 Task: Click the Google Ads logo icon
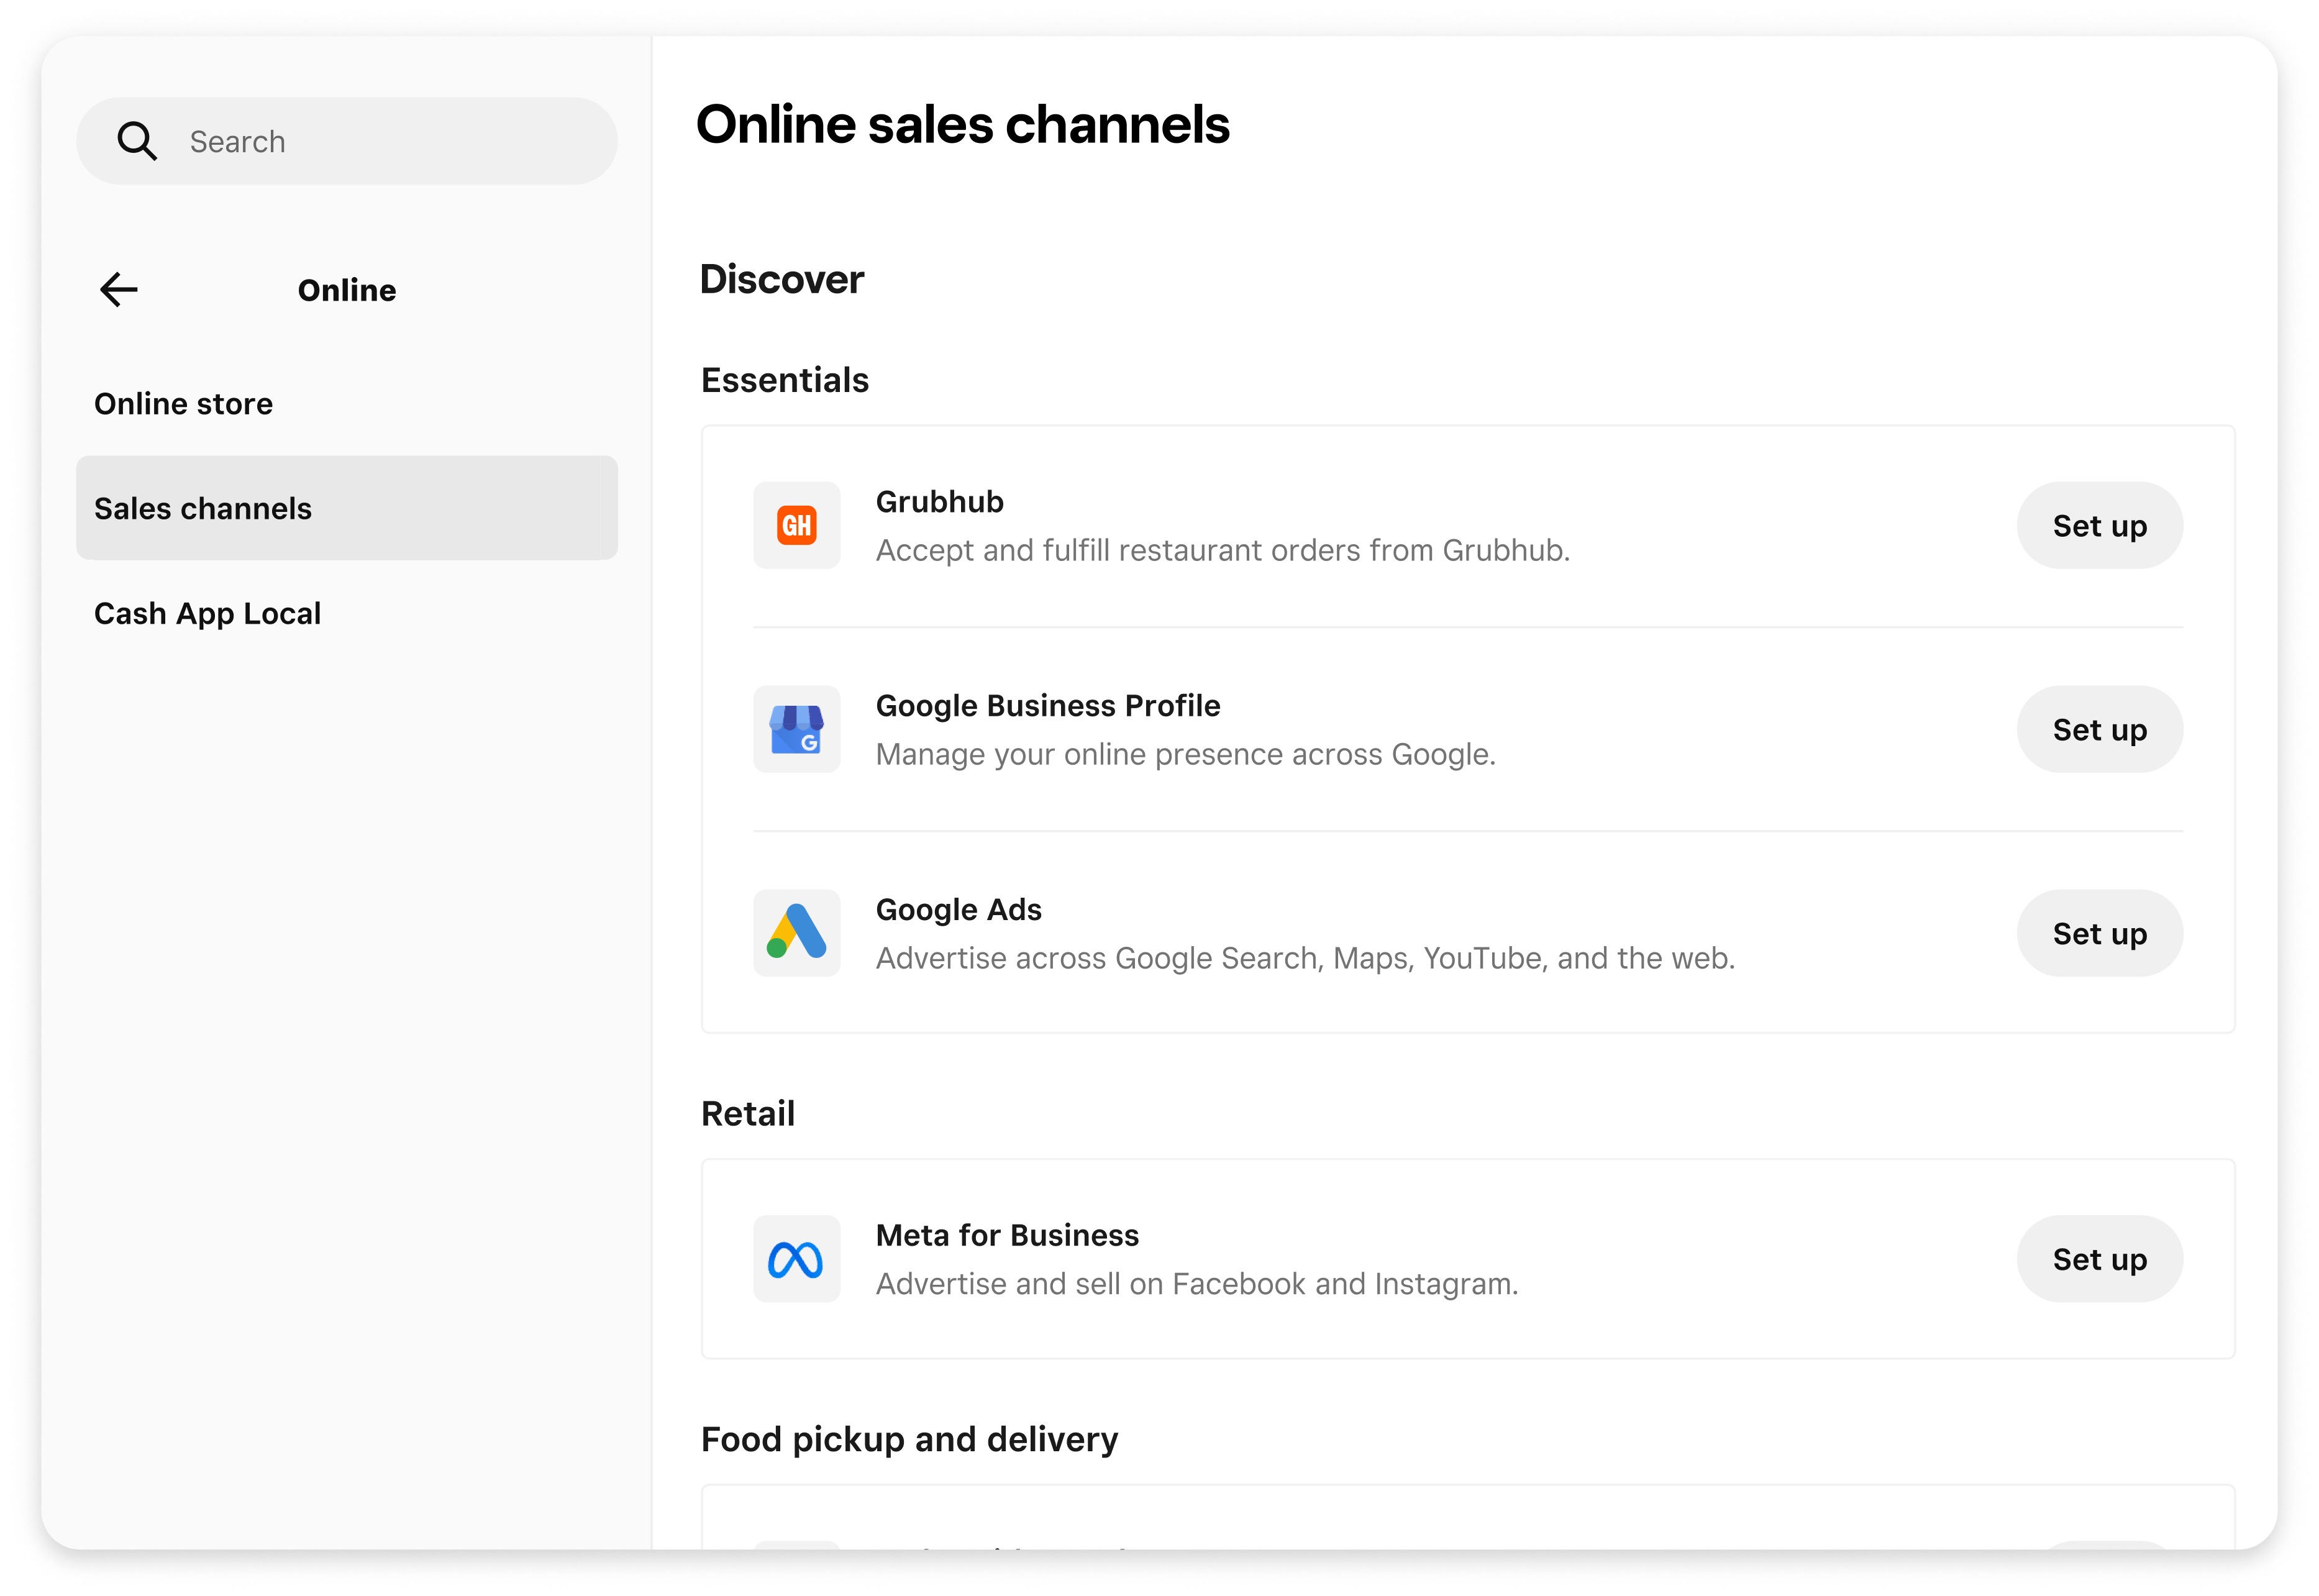pyautogui.click(x=796, y=932)
